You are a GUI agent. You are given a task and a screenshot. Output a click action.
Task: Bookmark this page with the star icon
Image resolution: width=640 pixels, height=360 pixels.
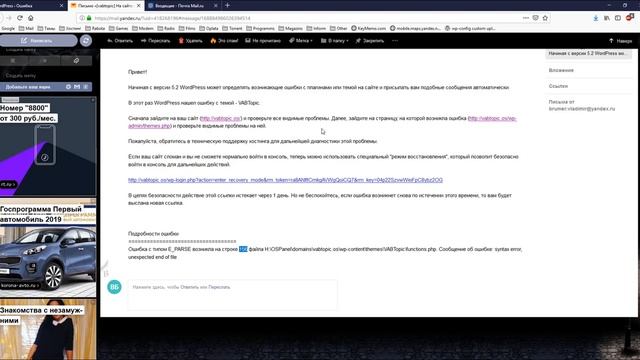[x=545, y=18]
